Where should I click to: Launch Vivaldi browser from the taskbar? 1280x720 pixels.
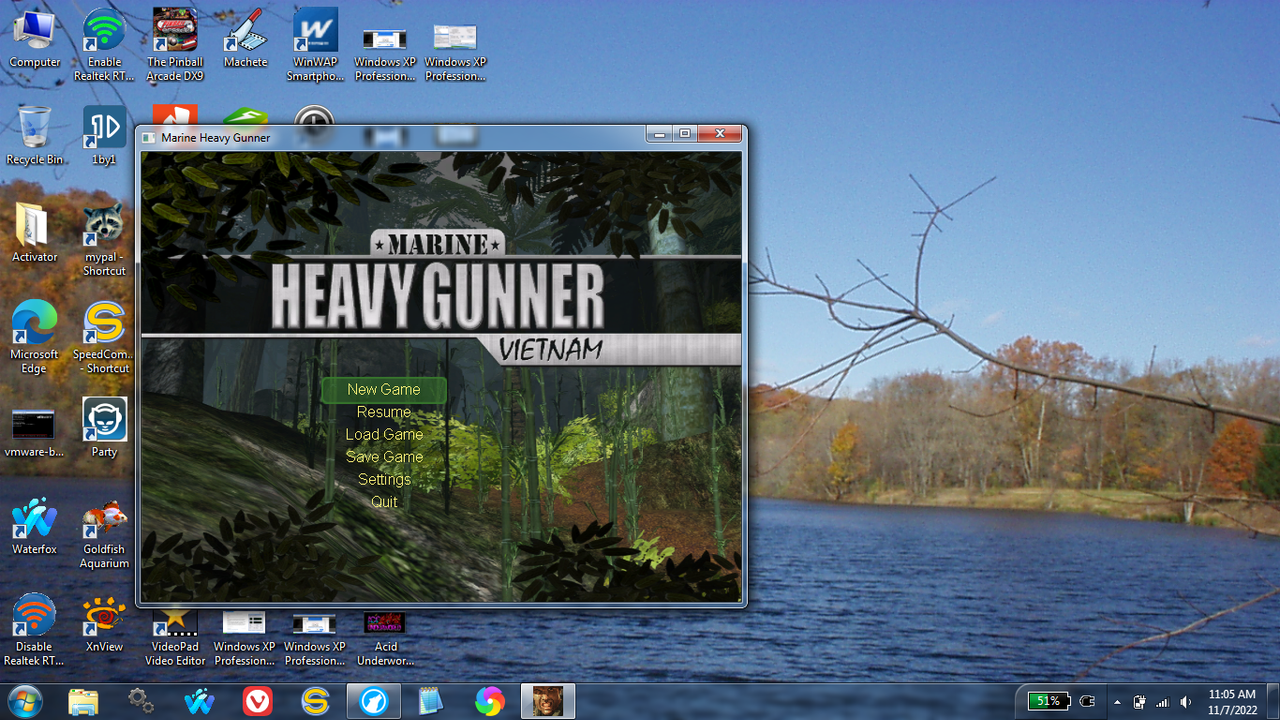[x=257, y=701]
